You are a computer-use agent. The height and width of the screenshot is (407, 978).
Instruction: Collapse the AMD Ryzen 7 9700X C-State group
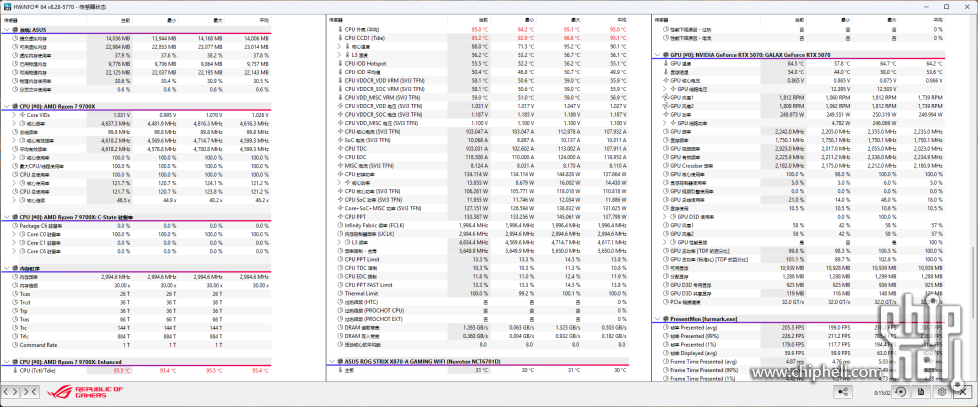coord(6,217)
